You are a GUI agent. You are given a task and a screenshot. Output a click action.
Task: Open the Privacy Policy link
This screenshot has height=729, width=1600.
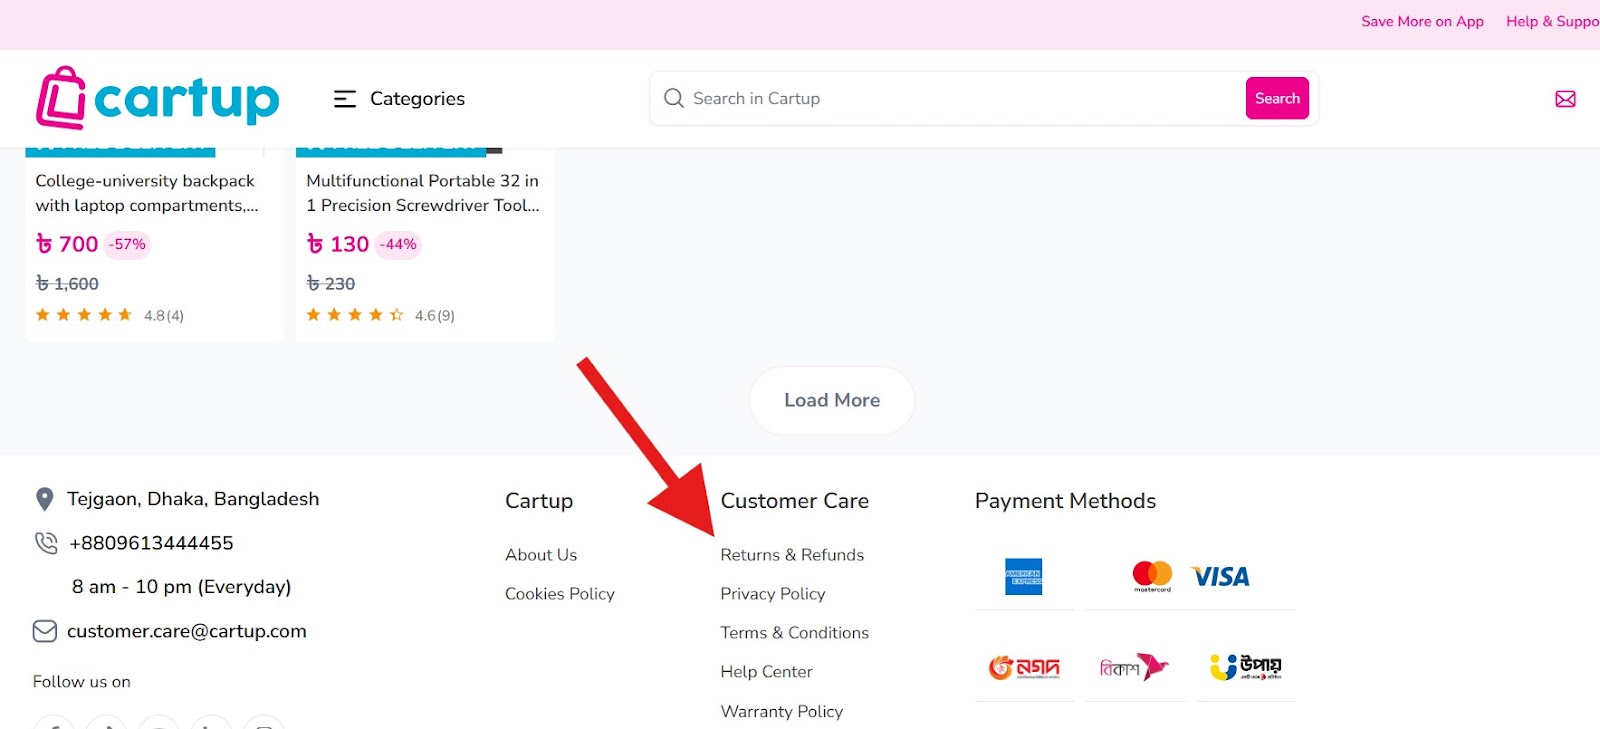point(773,594)
